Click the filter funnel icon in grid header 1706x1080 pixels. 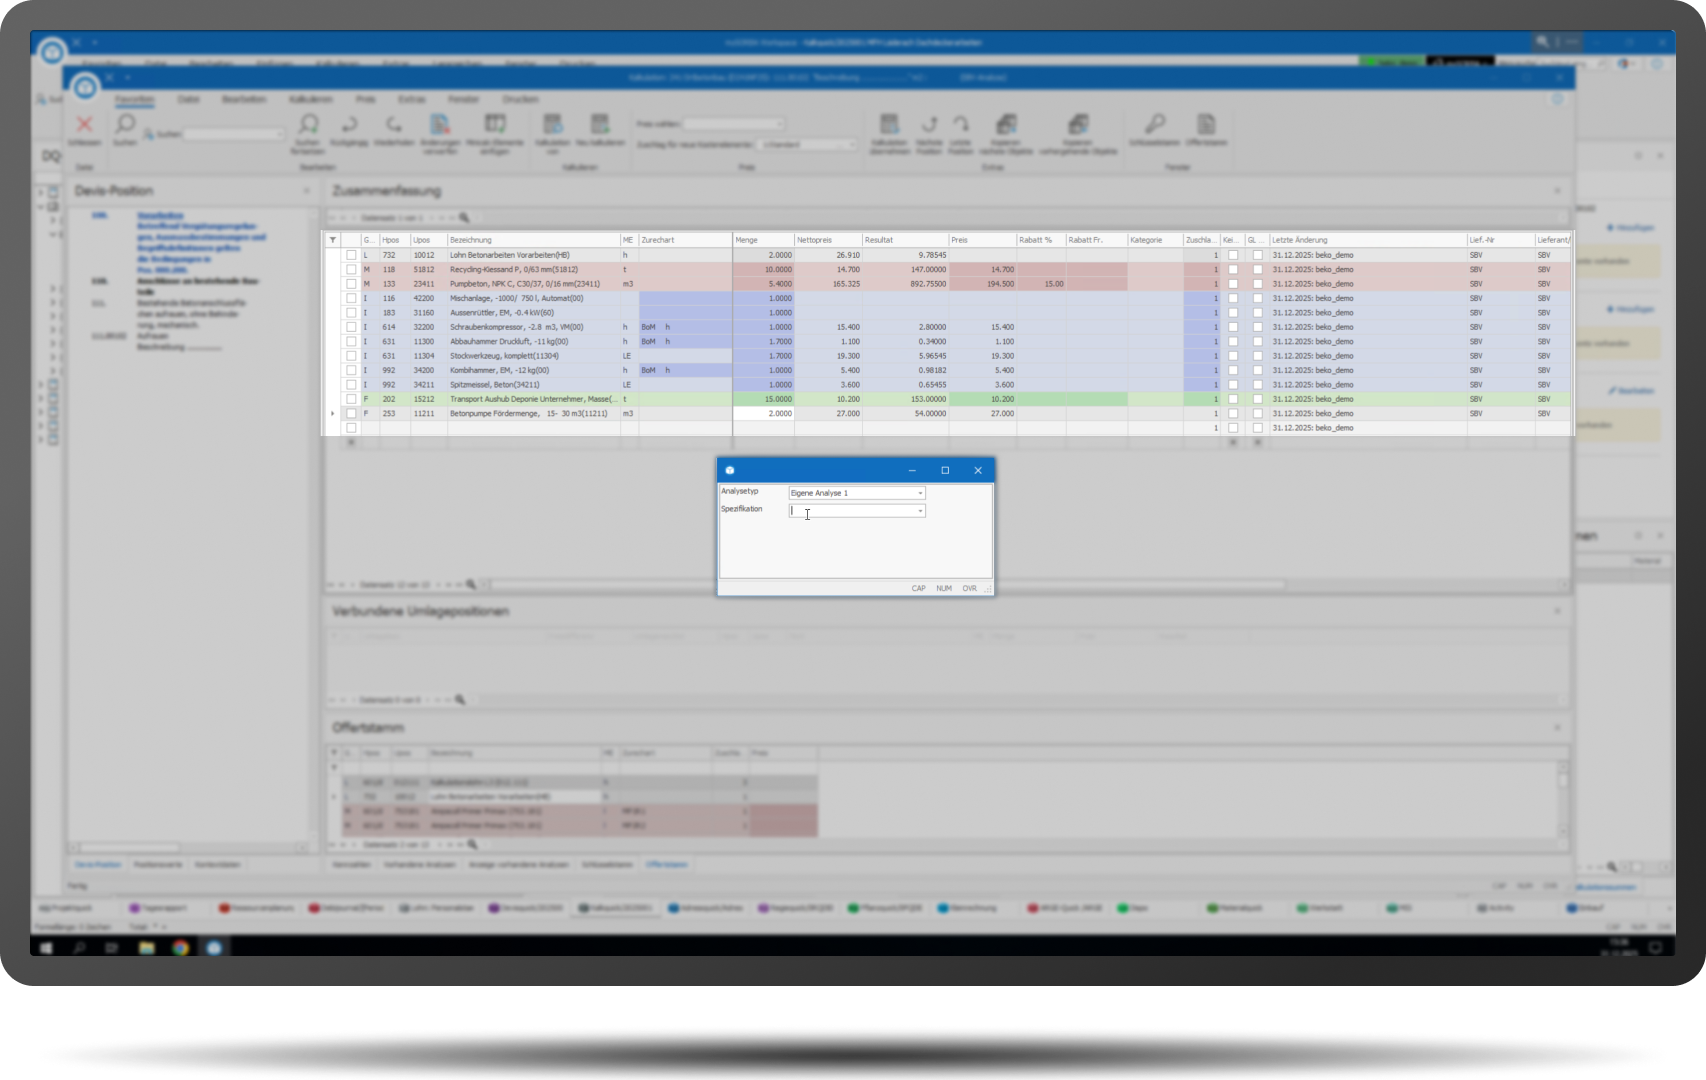(x=333, y=240)
